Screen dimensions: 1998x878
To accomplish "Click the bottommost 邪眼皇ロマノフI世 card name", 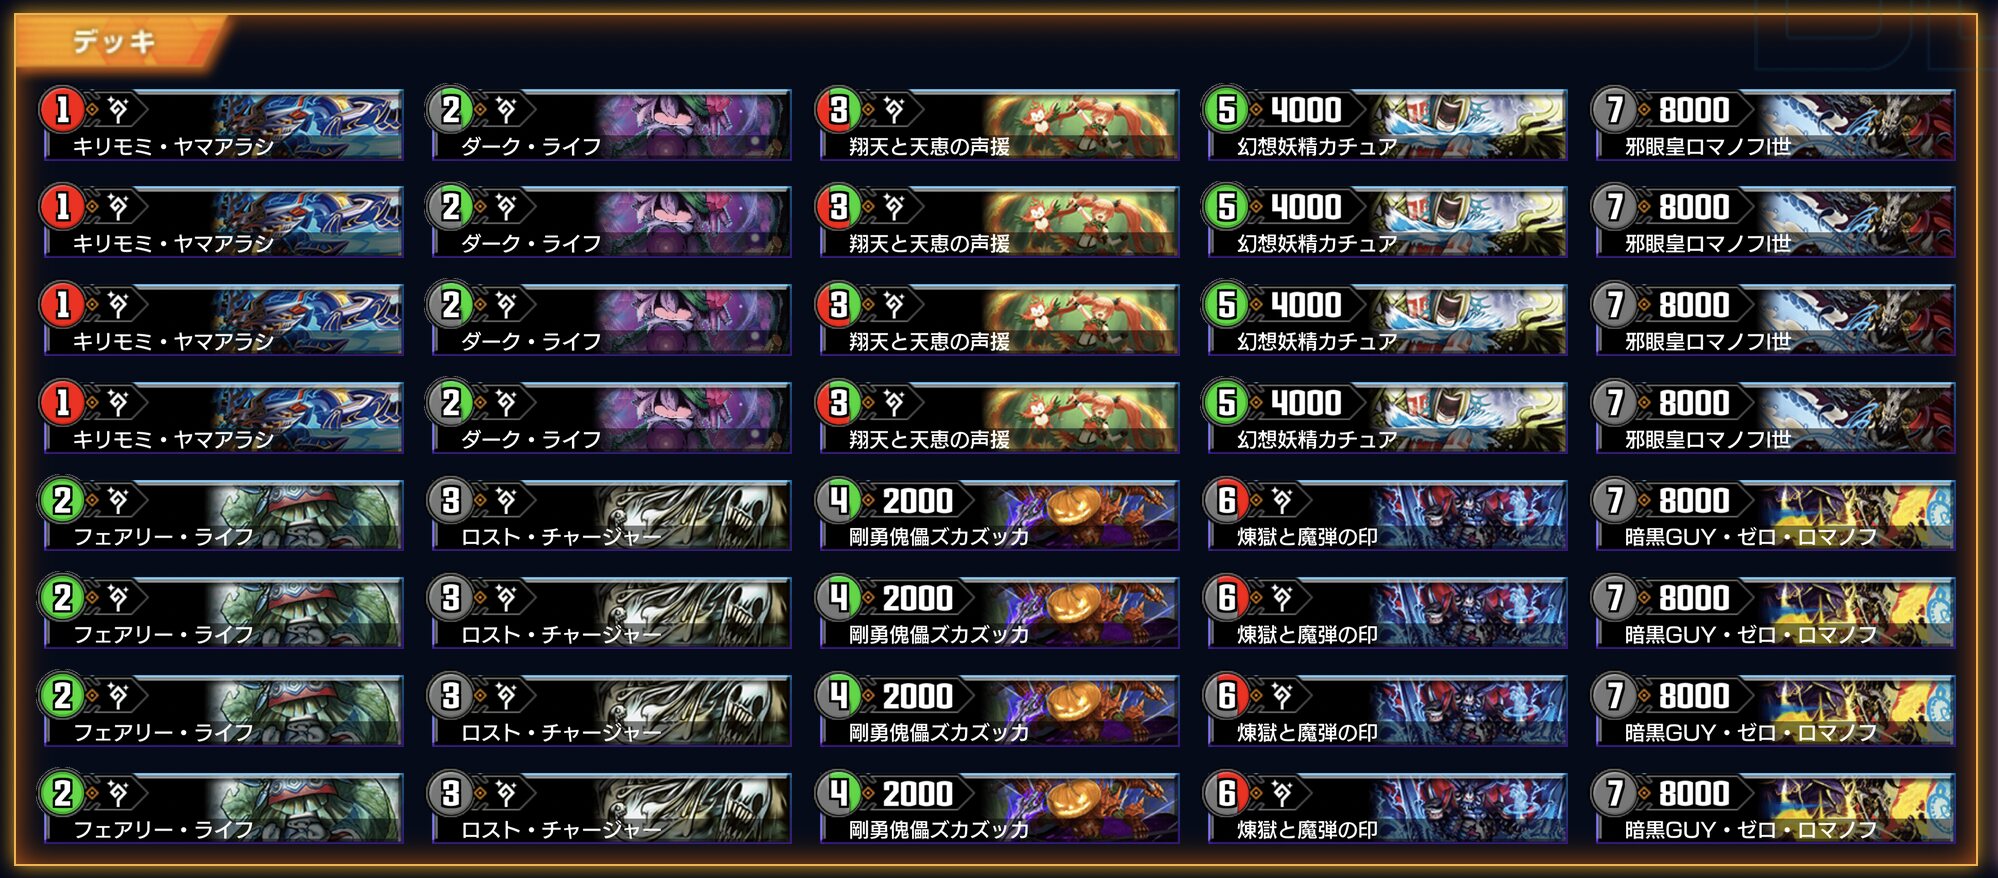I will (1708, 439).
